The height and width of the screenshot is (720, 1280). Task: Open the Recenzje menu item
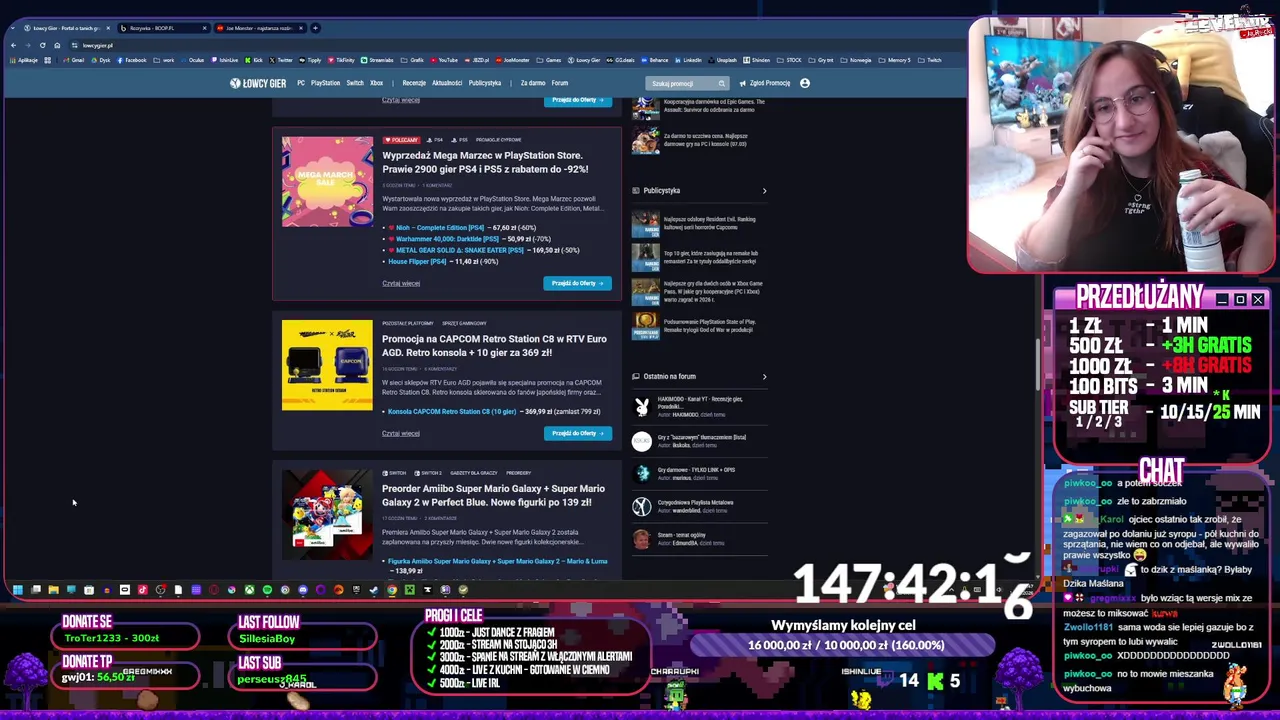pyautogui.click(x=414, y=83)
